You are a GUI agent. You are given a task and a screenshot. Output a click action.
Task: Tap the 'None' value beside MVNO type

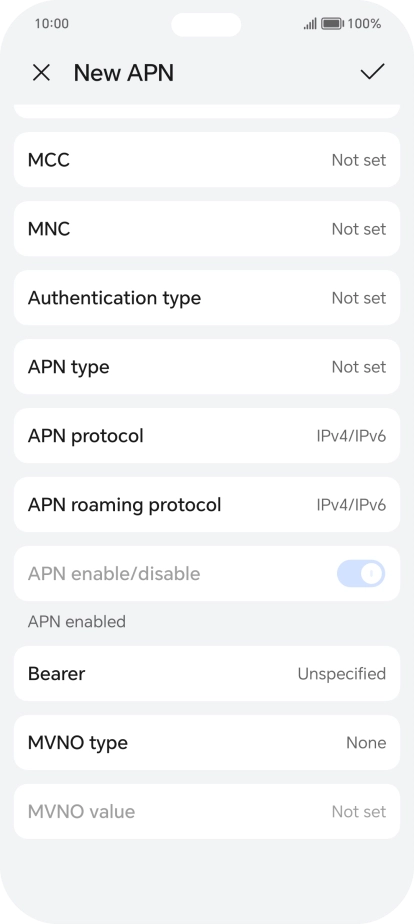(366, 742)
